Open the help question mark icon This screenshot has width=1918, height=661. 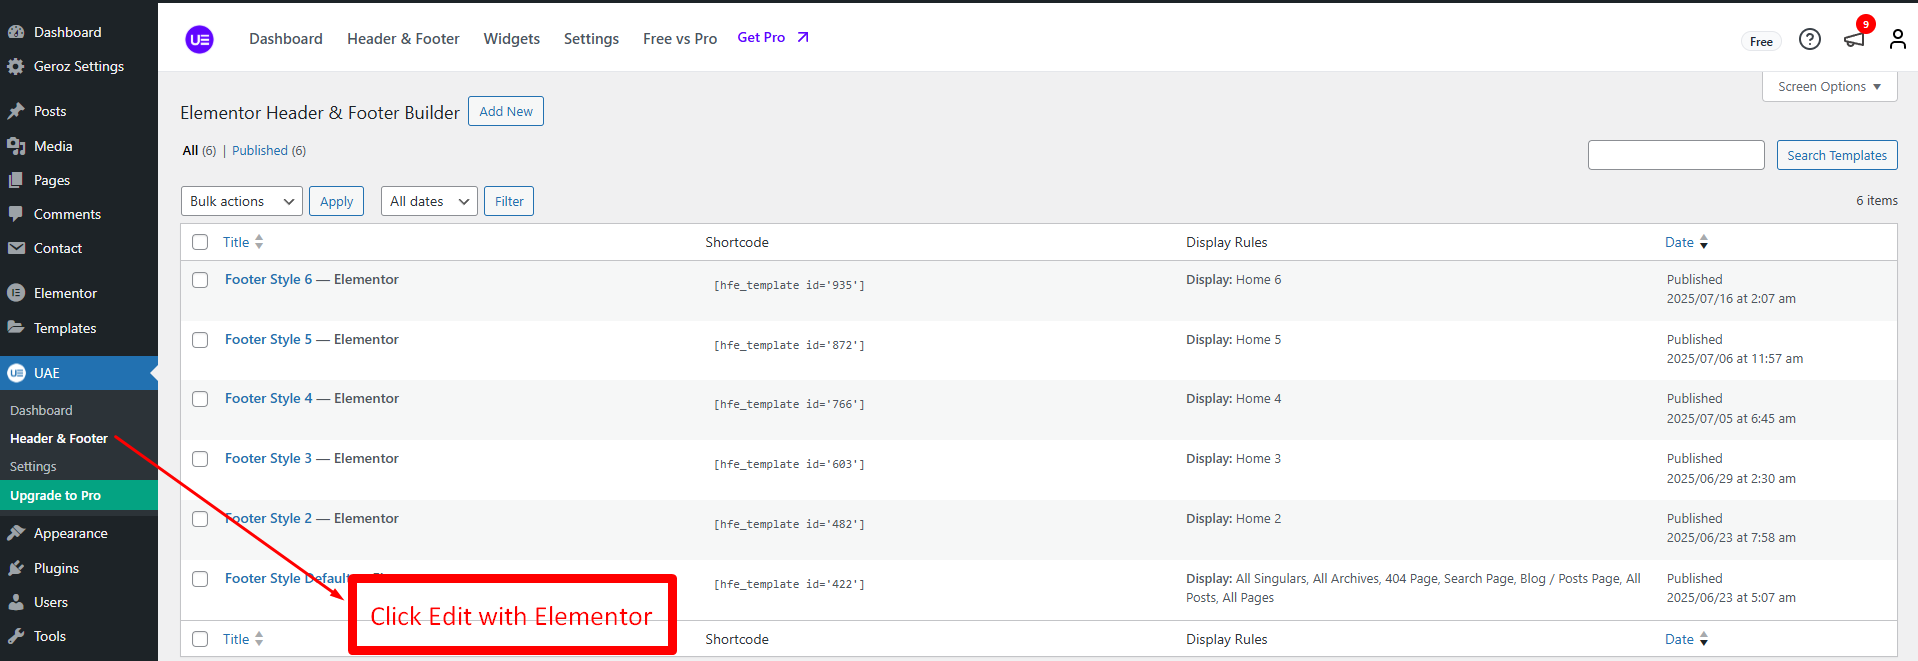[1809, 39]
